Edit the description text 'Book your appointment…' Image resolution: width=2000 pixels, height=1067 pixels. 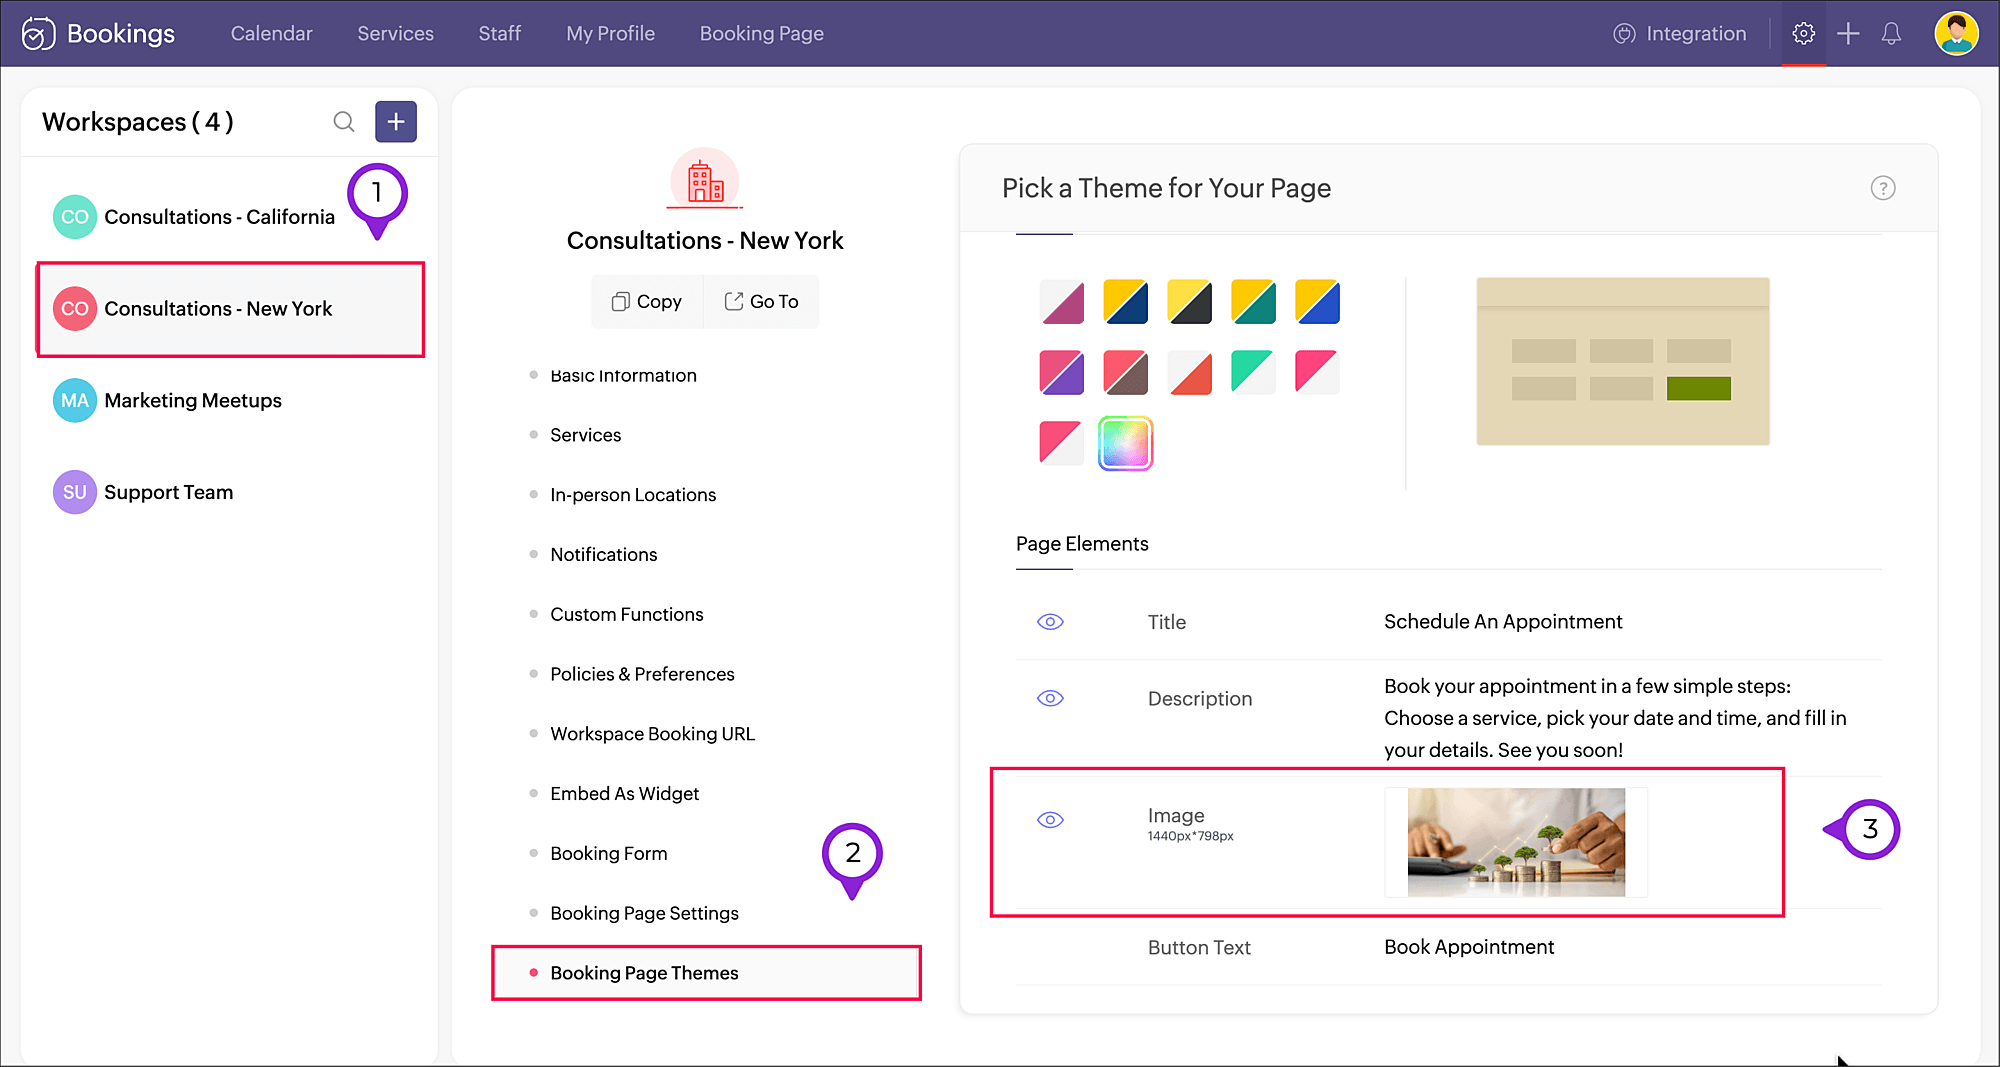[1615, 718]
